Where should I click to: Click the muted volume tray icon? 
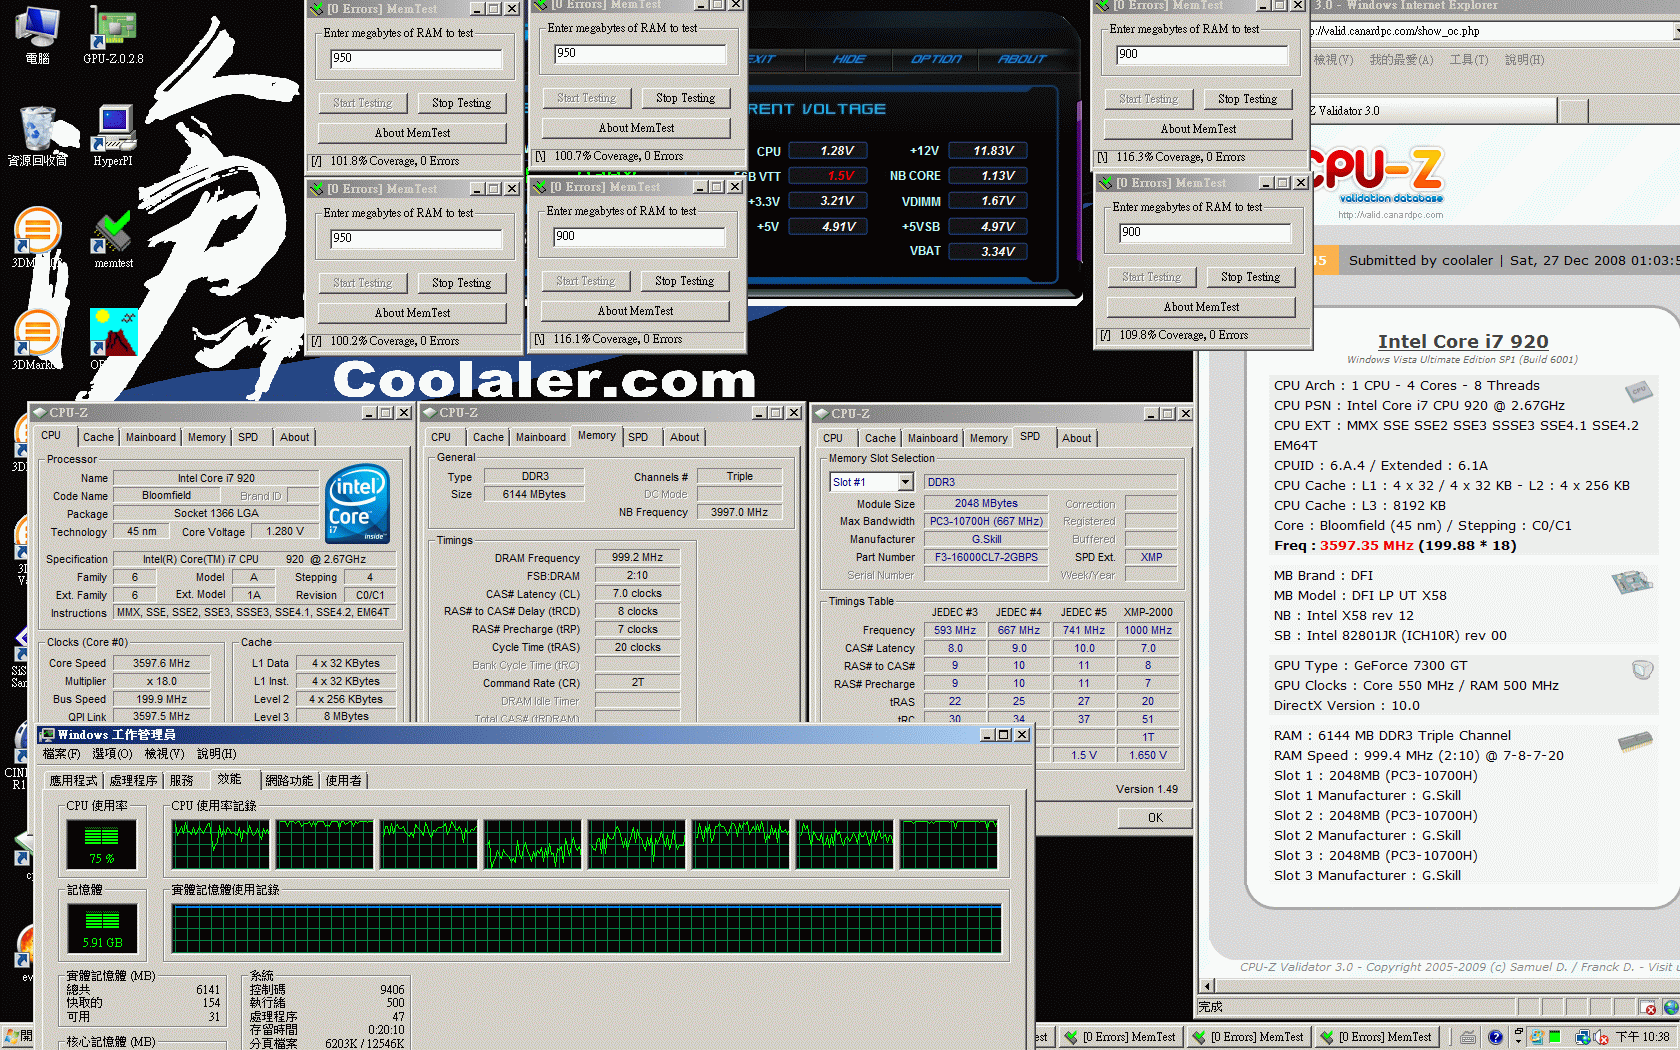click(x=1600, y=1037)
